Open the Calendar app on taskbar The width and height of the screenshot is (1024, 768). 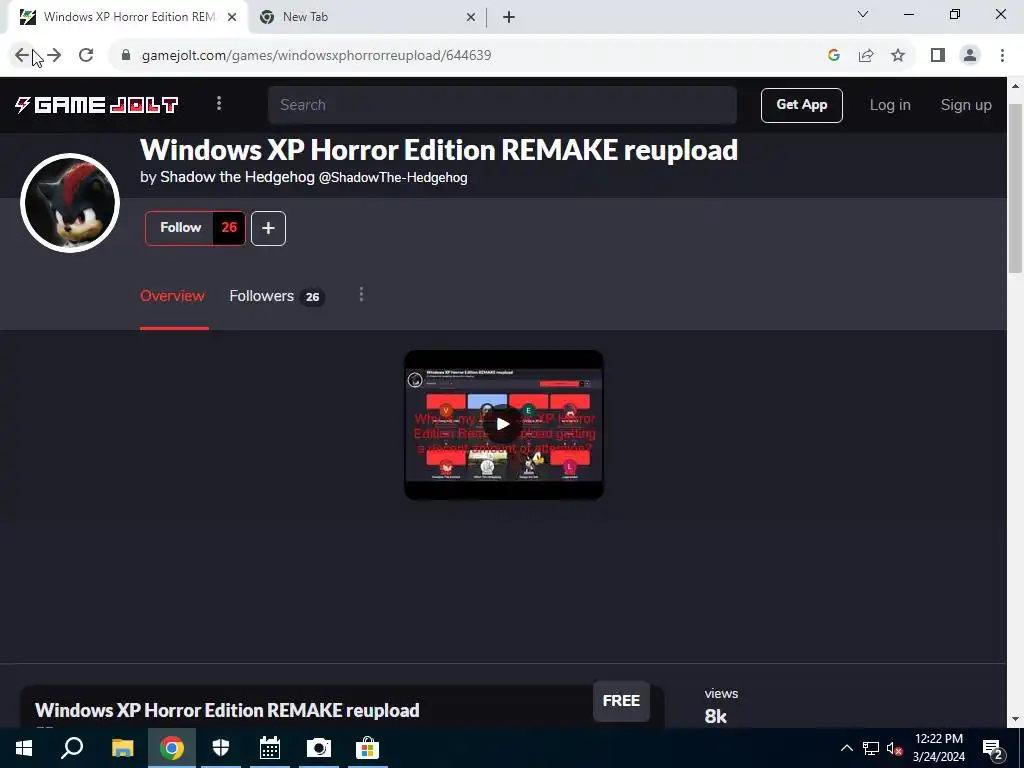pyautogui.click(x=270, y=748)
